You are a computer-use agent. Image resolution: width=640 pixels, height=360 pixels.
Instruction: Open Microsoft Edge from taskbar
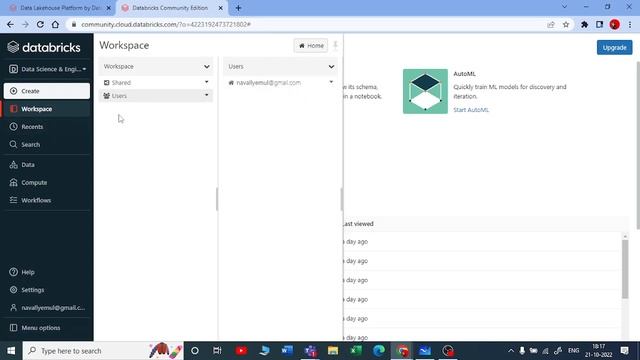coord(379,351)
